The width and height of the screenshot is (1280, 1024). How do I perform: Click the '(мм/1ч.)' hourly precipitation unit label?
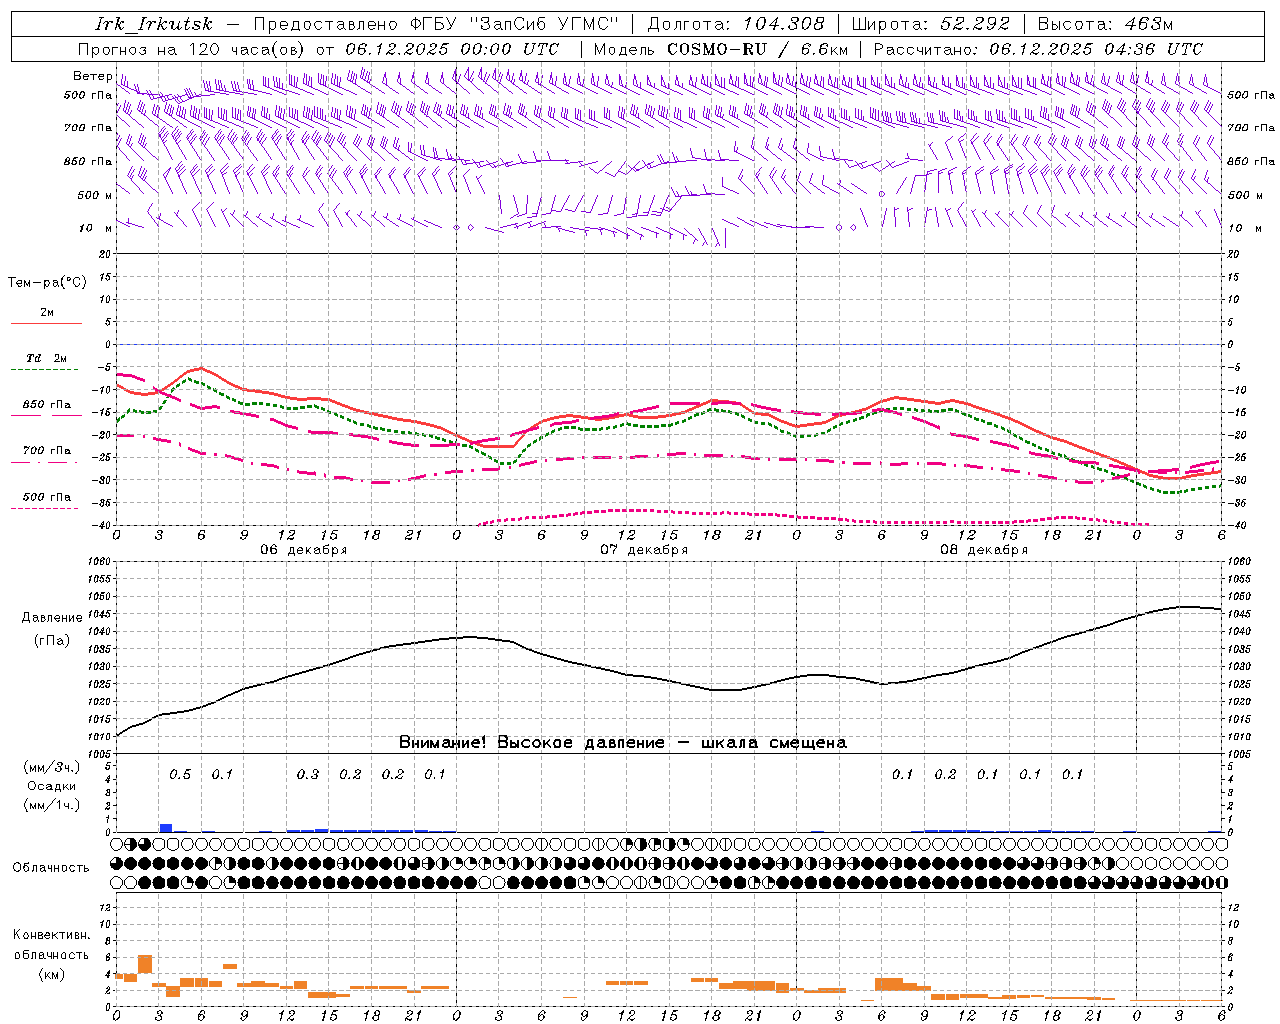52,805
